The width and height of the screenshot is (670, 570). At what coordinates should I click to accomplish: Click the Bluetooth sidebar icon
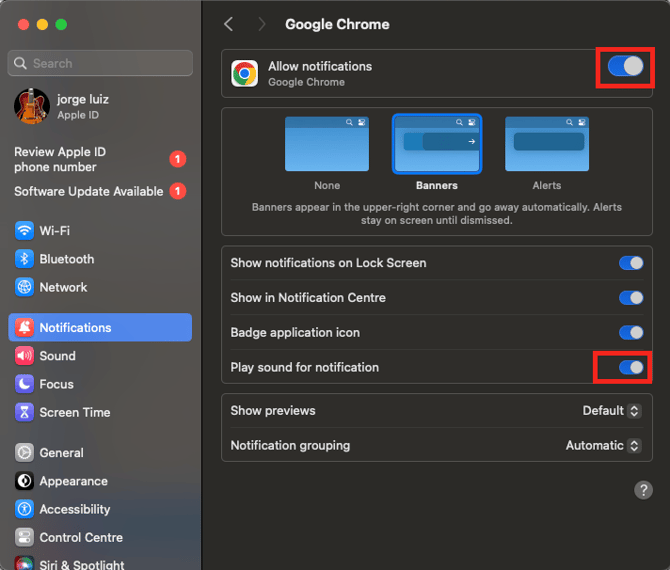point(24,259)
